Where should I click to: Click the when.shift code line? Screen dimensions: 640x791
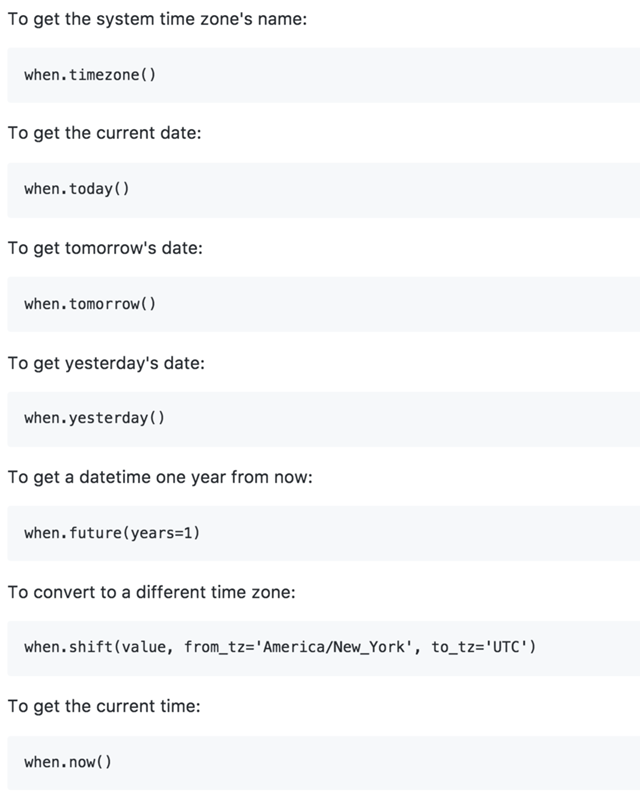click(280, 647)
